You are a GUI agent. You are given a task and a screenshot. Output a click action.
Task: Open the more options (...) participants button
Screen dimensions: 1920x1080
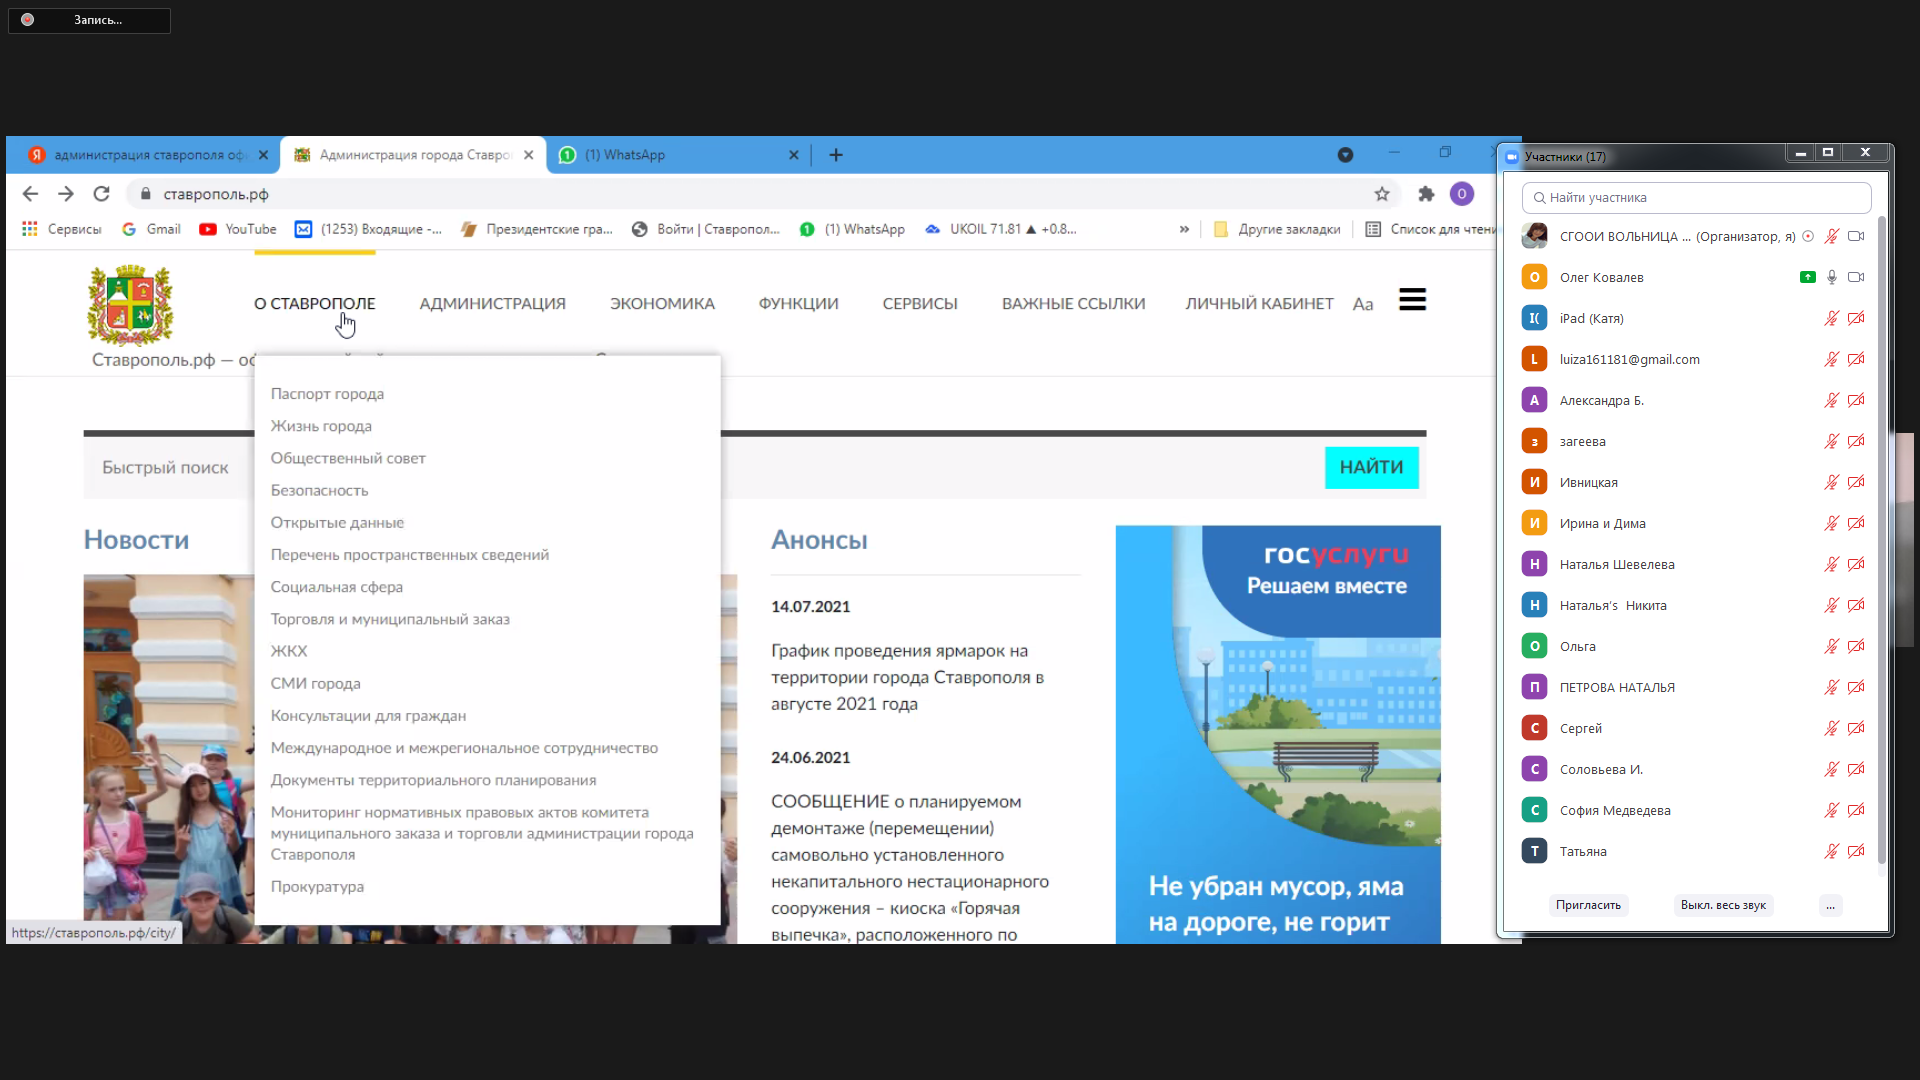click(1830, 906)
